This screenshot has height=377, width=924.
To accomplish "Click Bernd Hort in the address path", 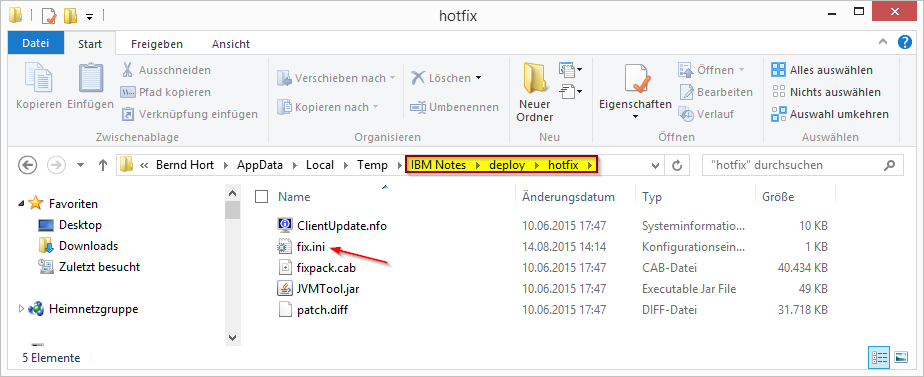I will click(184, 165).
